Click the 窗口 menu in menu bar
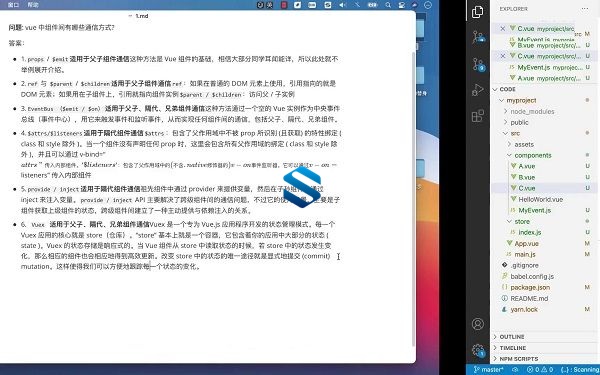The height and width of the screenshot is (375, 600). 13,5
